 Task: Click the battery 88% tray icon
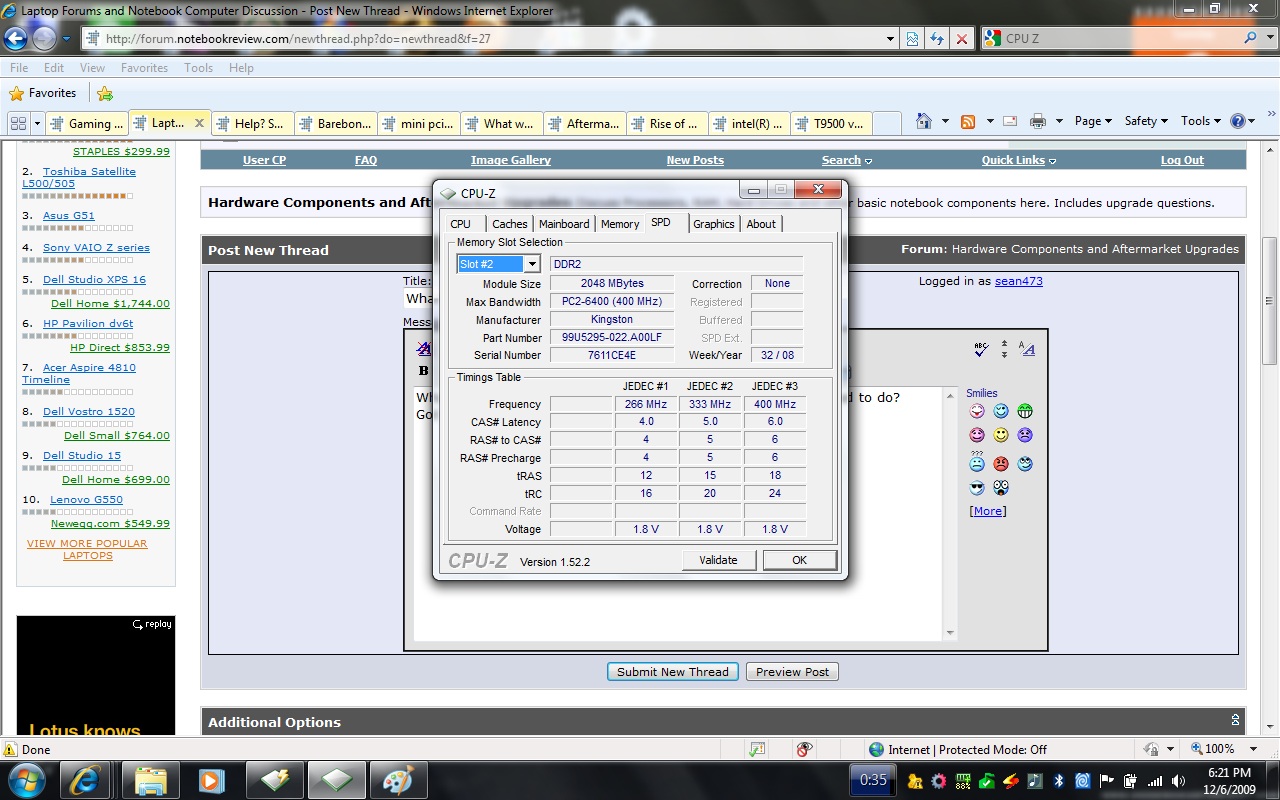[x=962, y=780]
